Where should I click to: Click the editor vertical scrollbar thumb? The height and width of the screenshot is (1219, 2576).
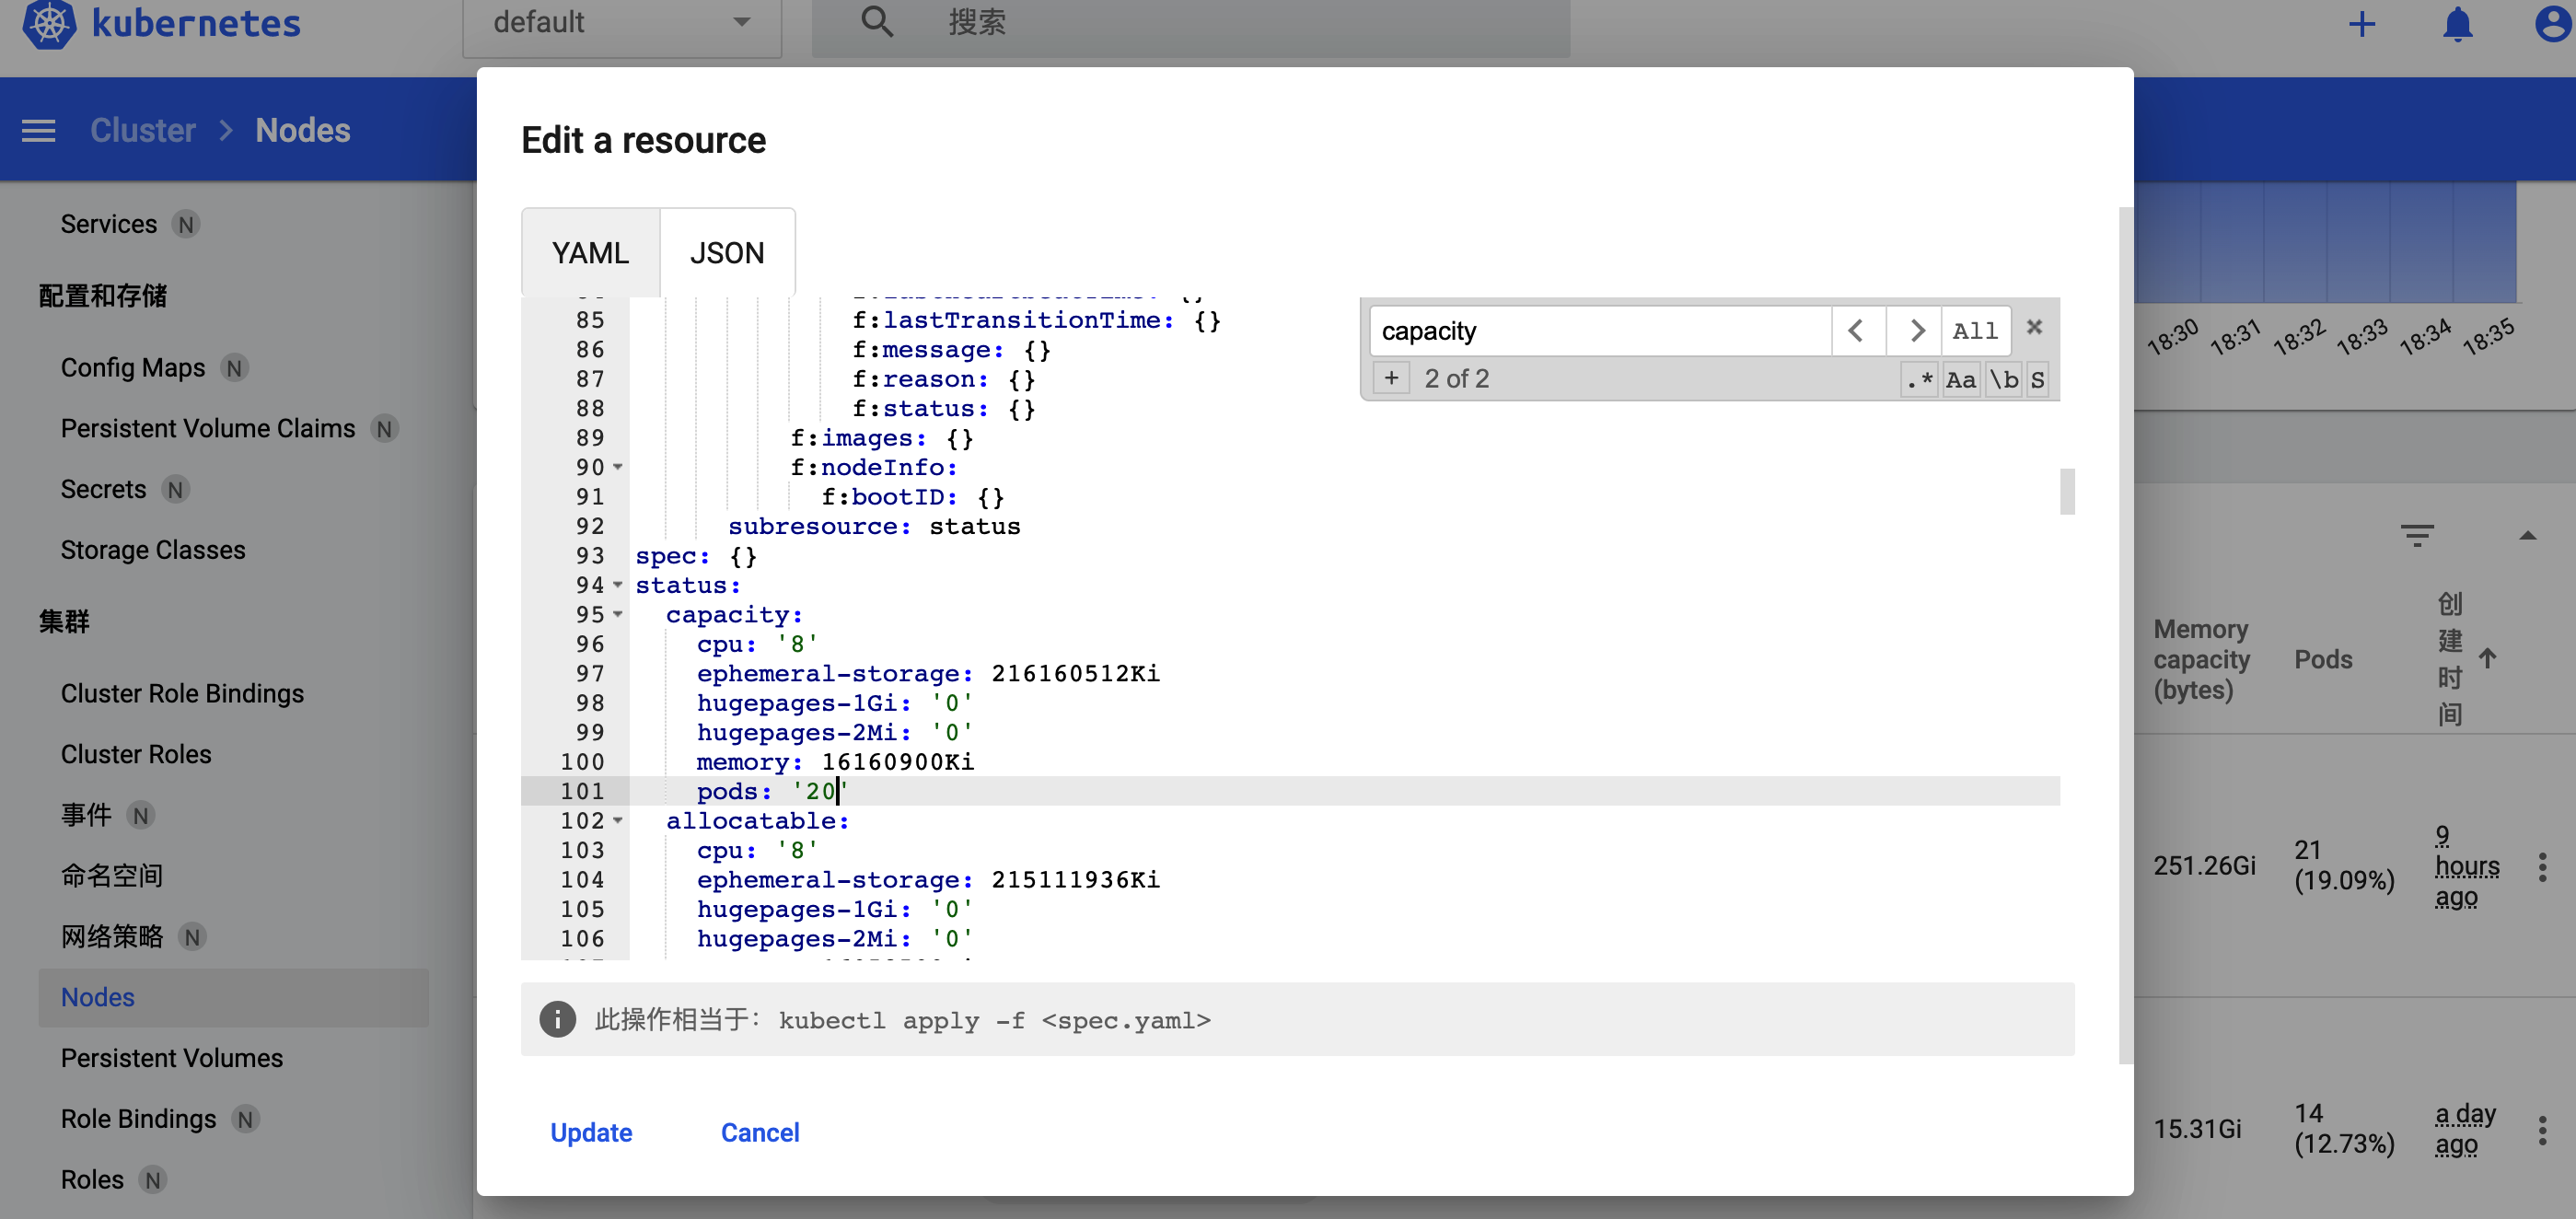2066,491
